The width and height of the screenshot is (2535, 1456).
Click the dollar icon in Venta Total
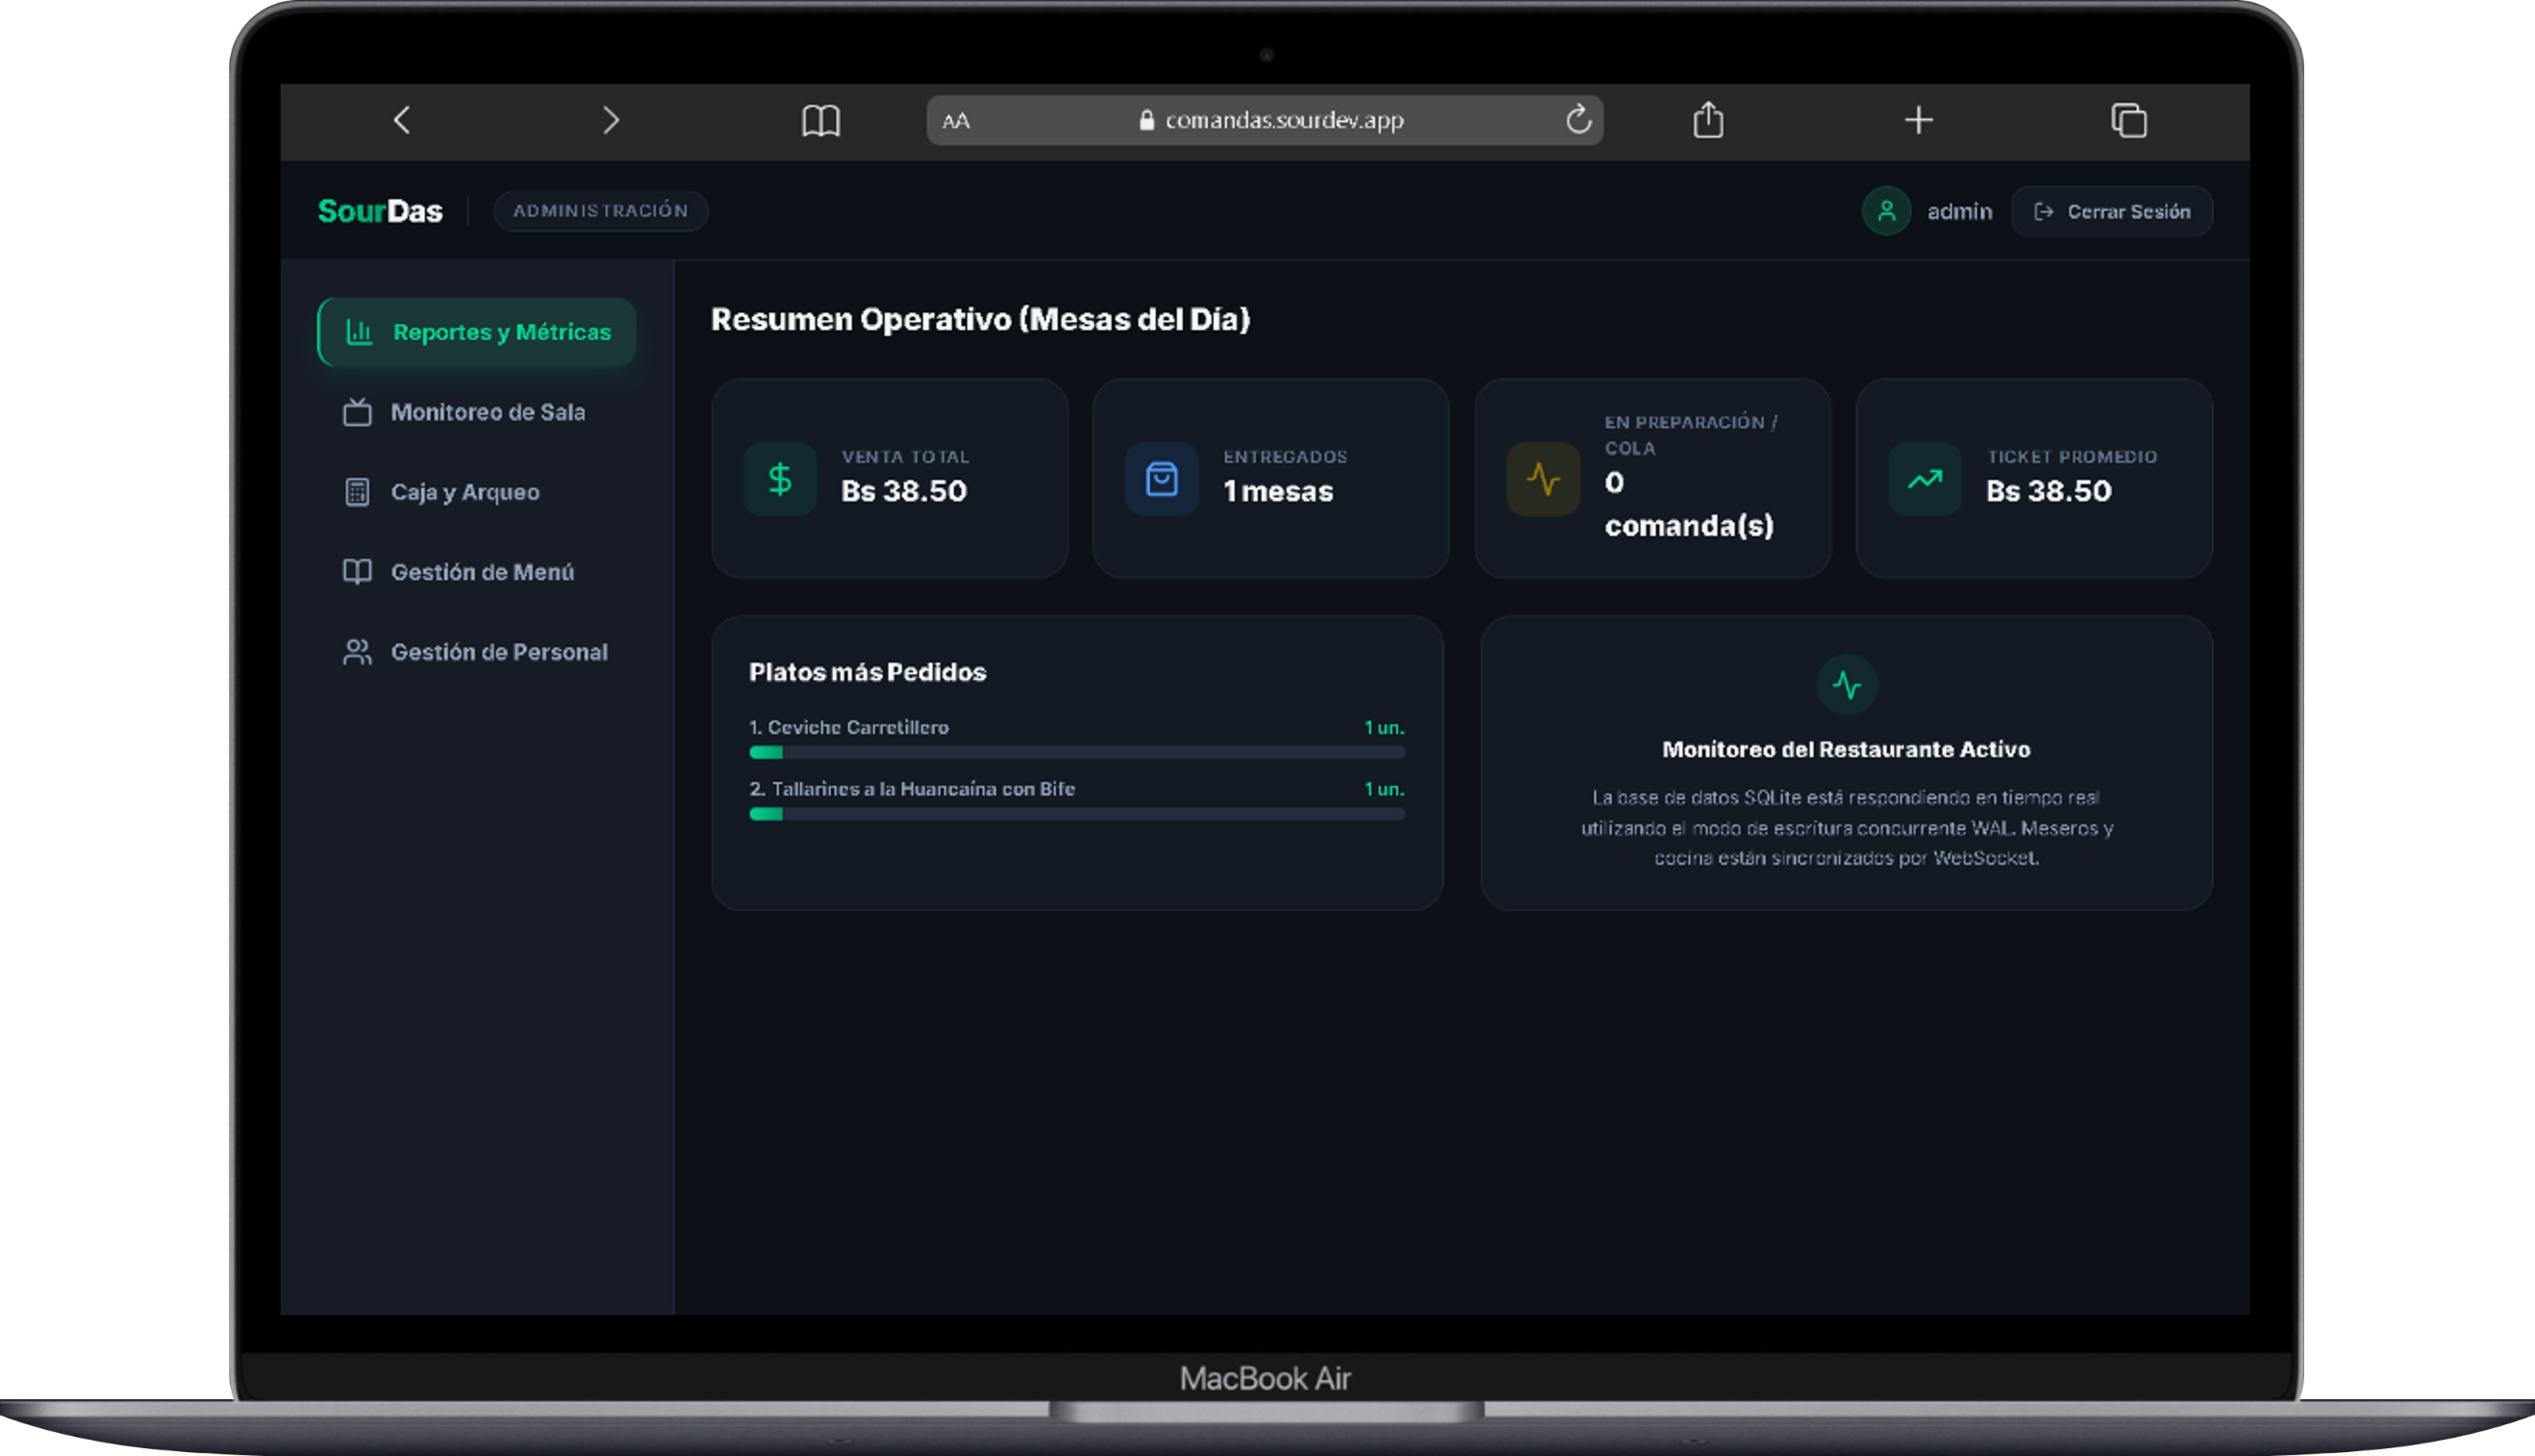[780, 479]
